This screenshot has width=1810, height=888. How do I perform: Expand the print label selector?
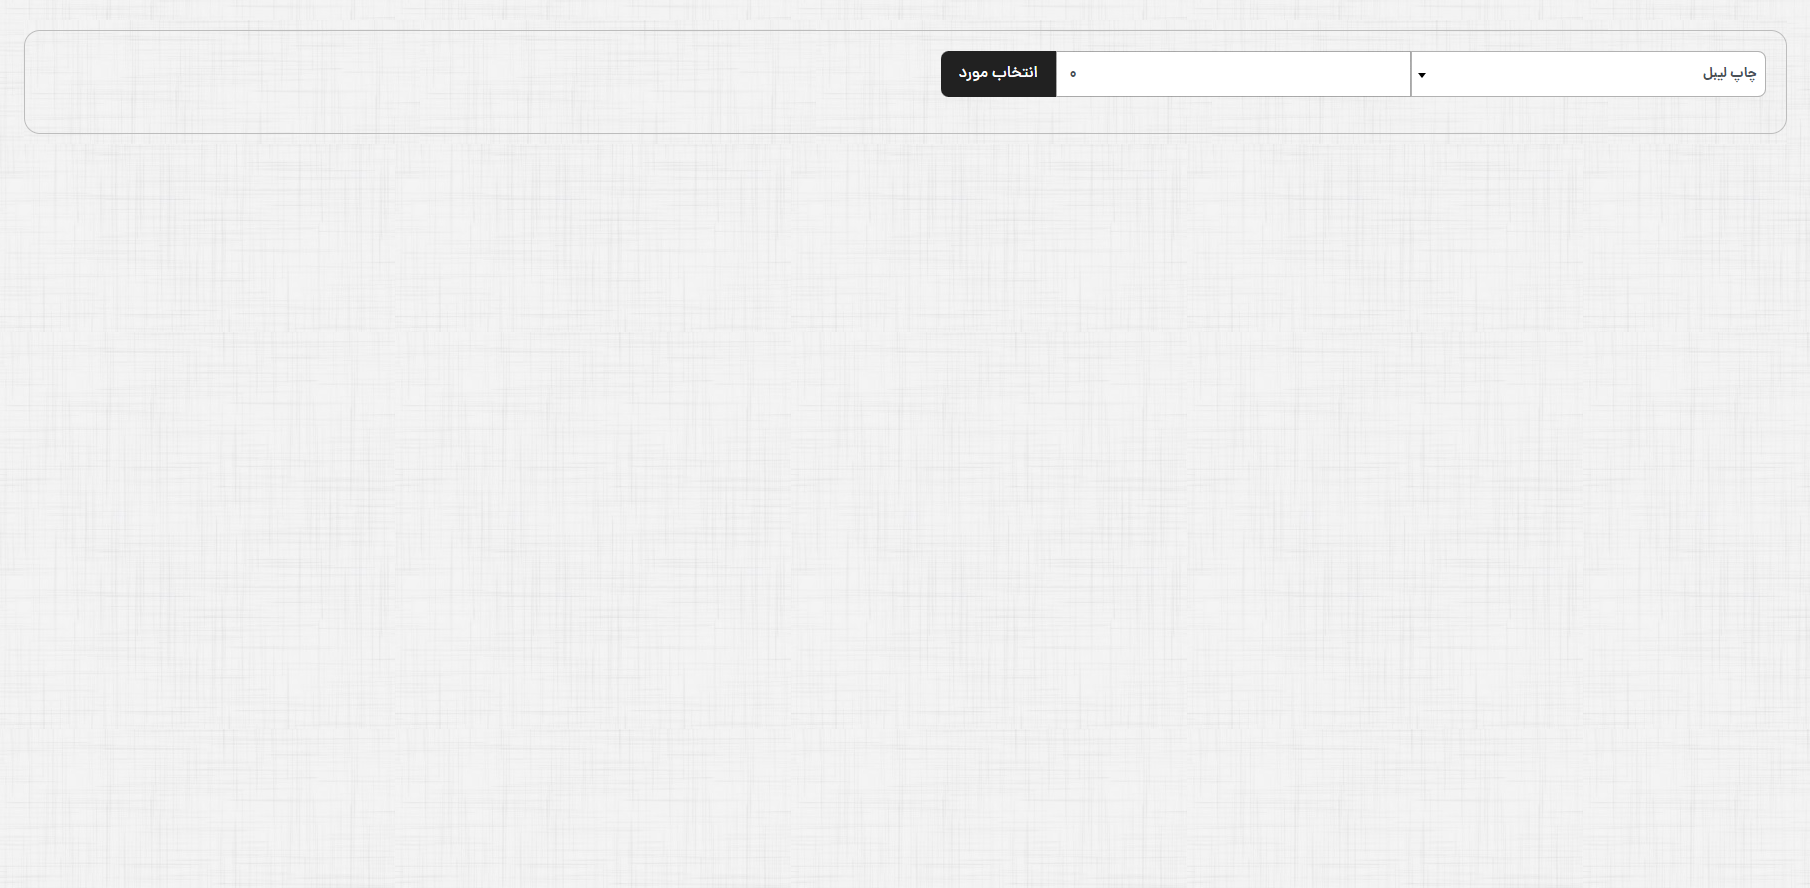[x=1600, y=74]
